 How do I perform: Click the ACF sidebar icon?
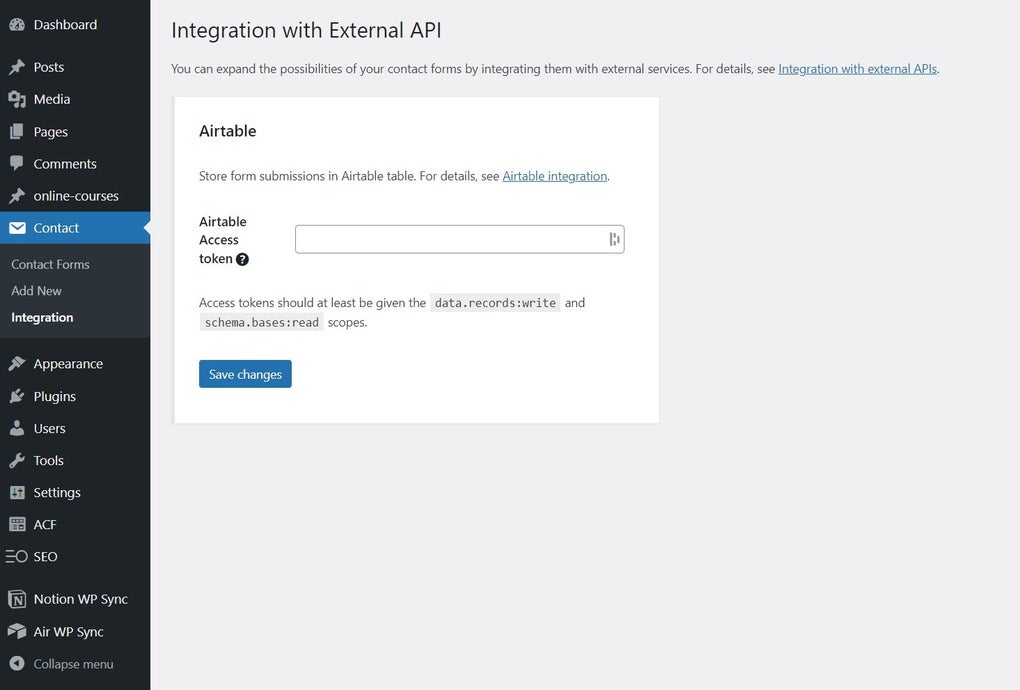15,523
